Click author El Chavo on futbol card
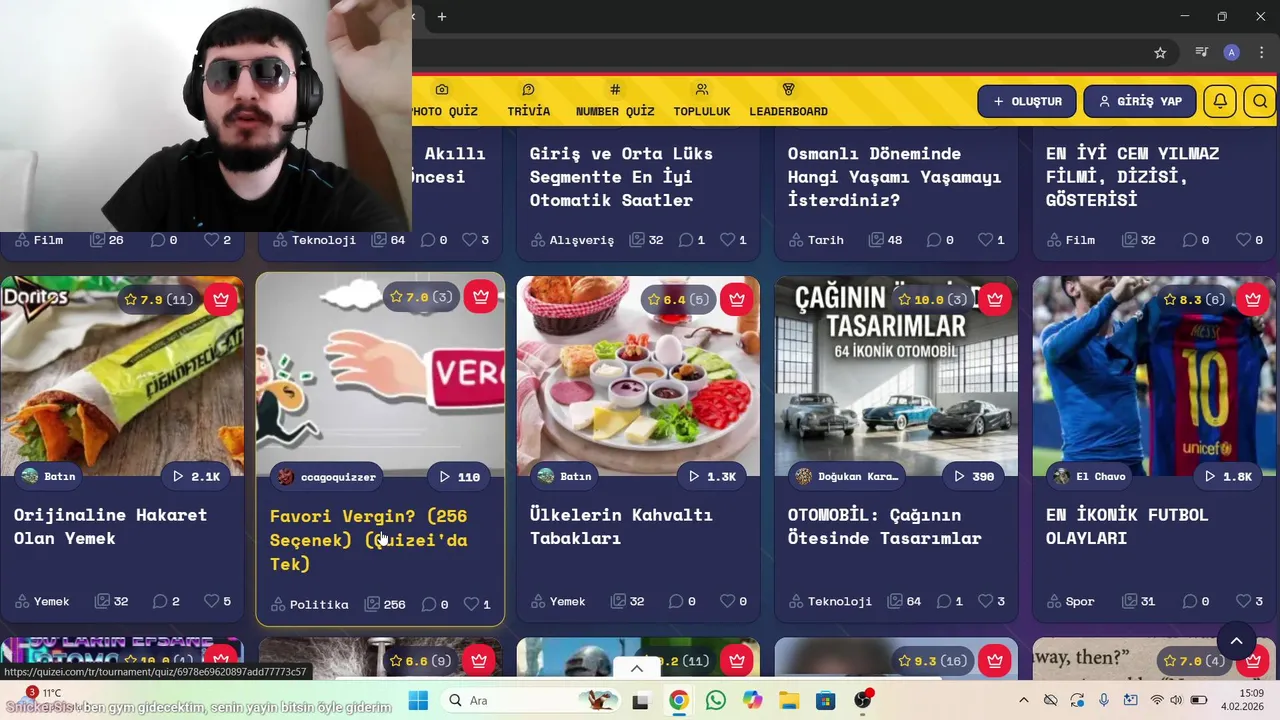The image size is (1280, 720). pyautogui.click(x=1090, y=476)
